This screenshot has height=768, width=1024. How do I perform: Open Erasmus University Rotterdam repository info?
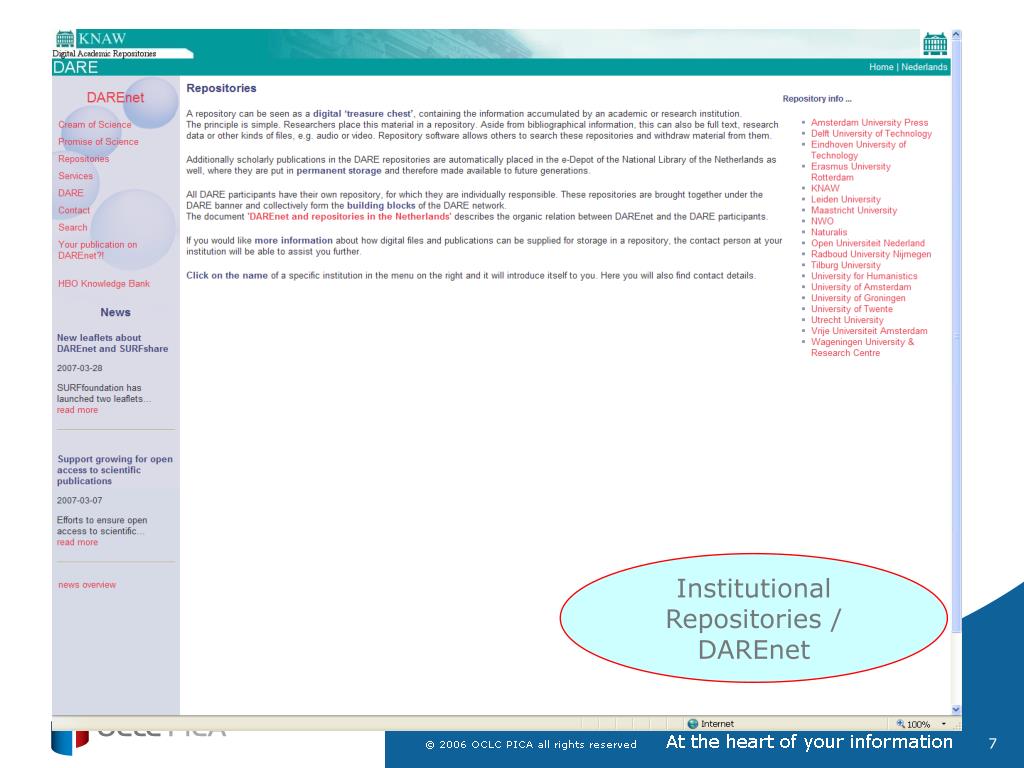pyautogui.click(x=850, y=172)
